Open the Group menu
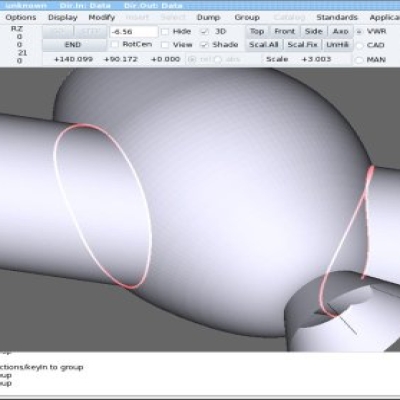The image size is (400, 400). (x=247, y=17)
